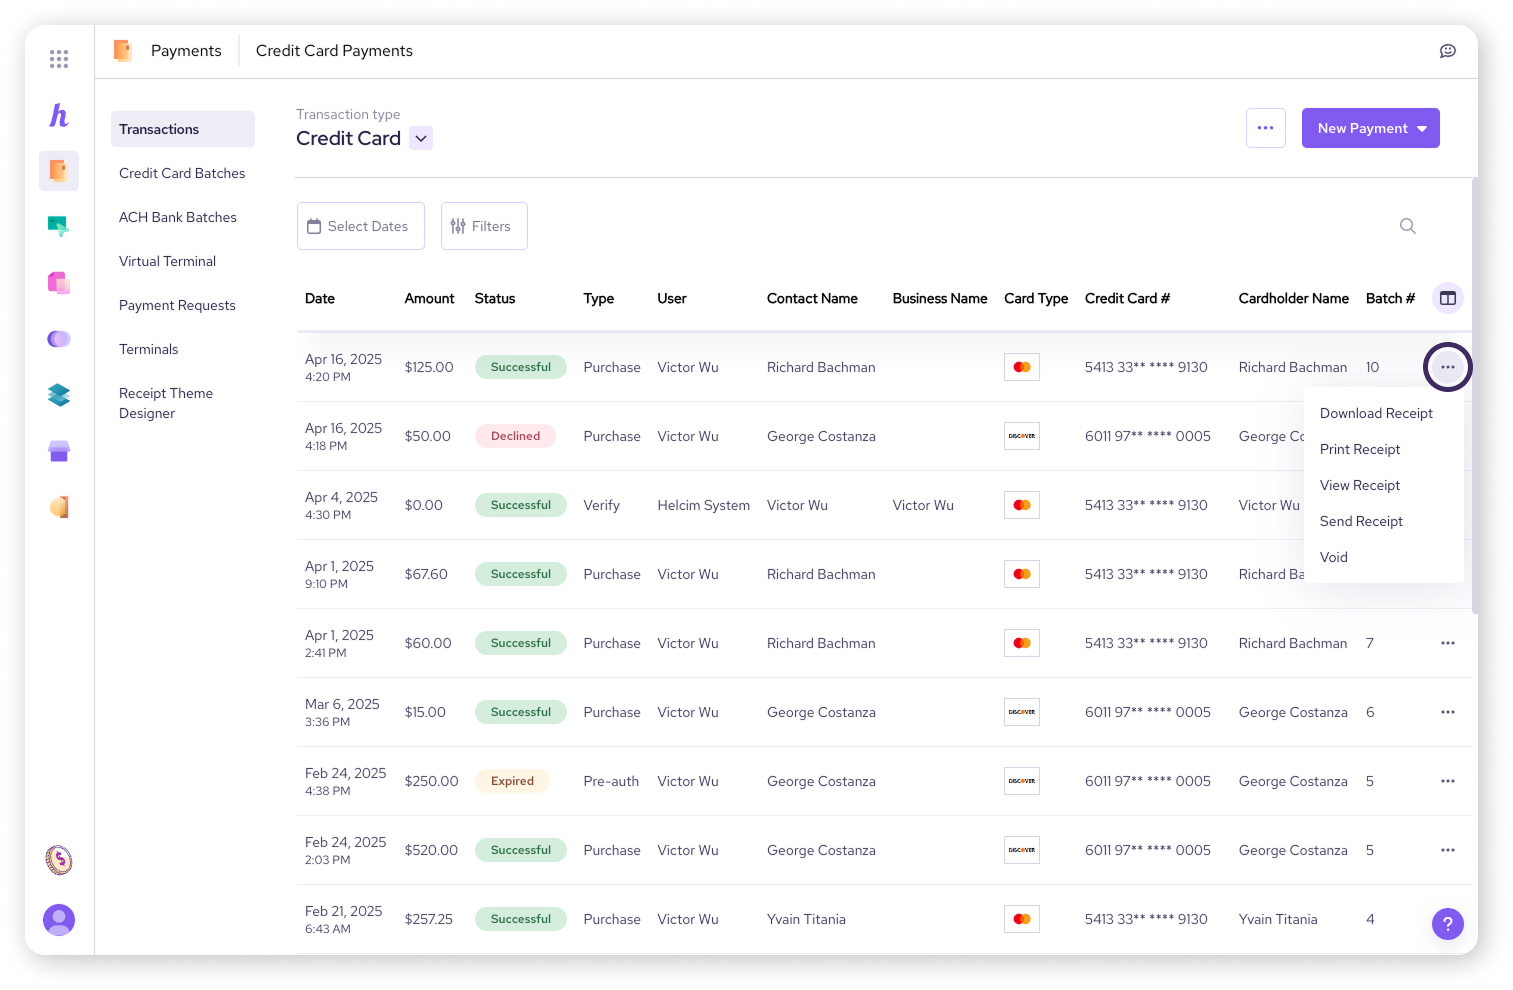Screen dimensions: 1513x990
Task: Open Select Dates picker
Action: point(360,226)
